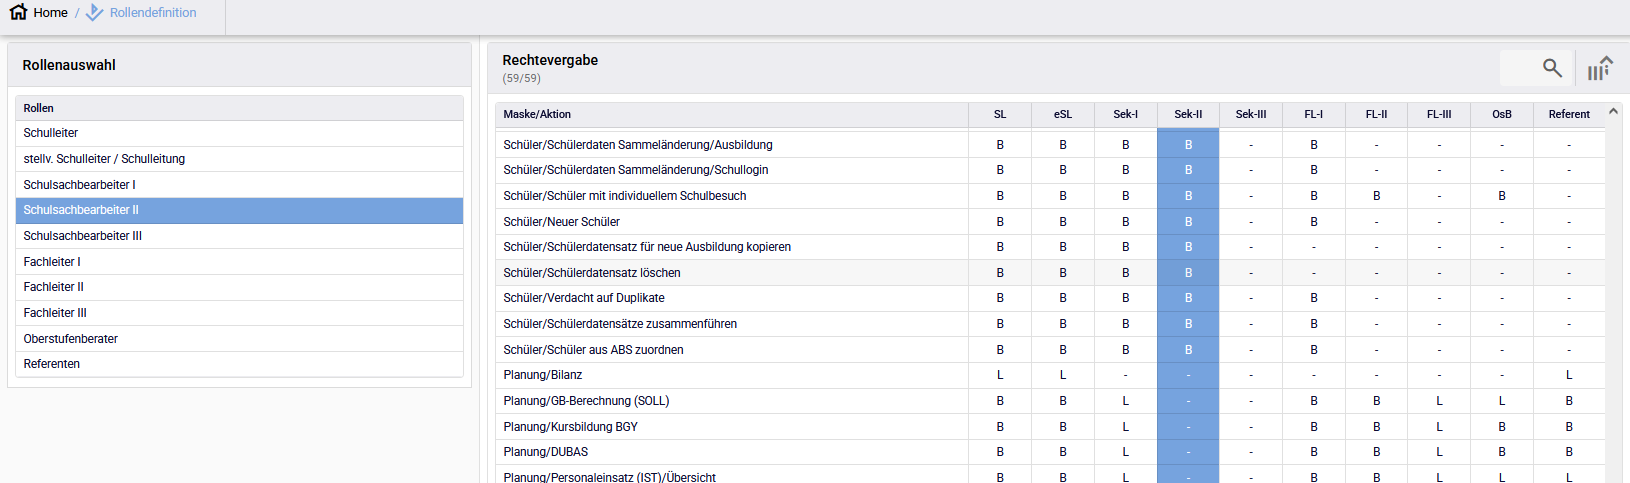Click the FL-III column header
The height and width of the screenshot is (483, 1630).
coord(1439,114)
